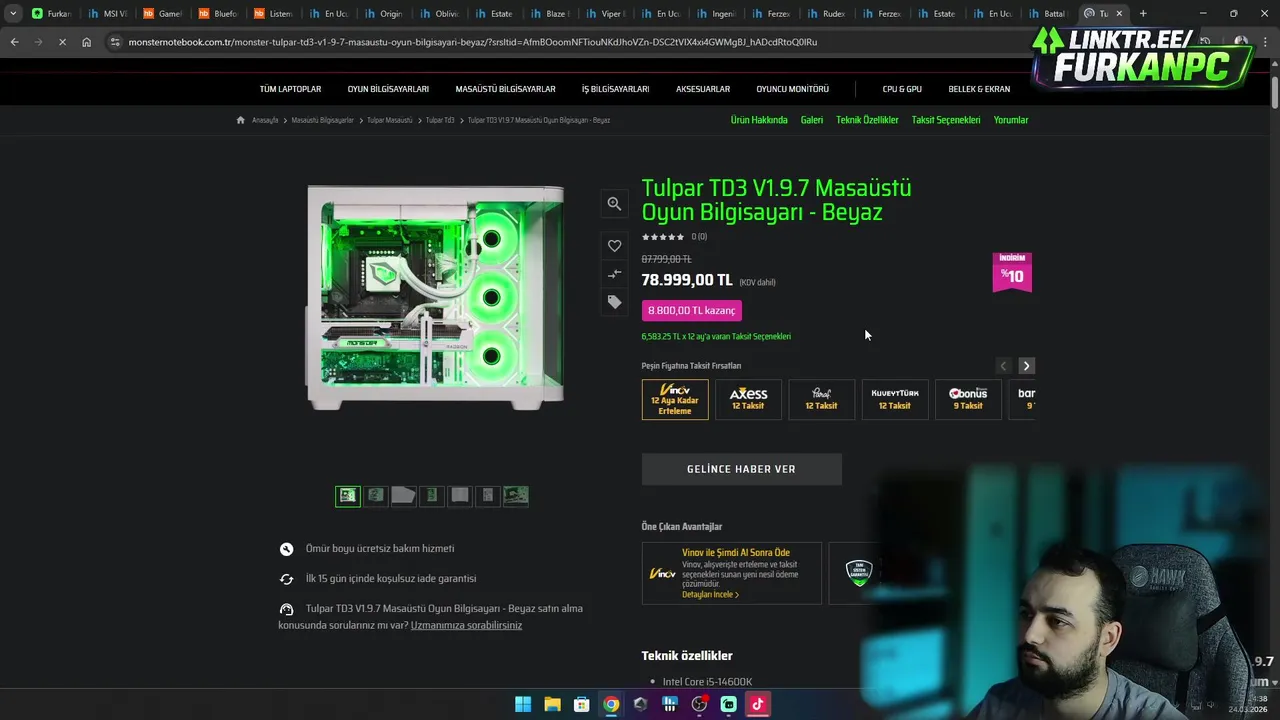Open OYUNCU MONİTÖRÜ menu

[792, 89]
